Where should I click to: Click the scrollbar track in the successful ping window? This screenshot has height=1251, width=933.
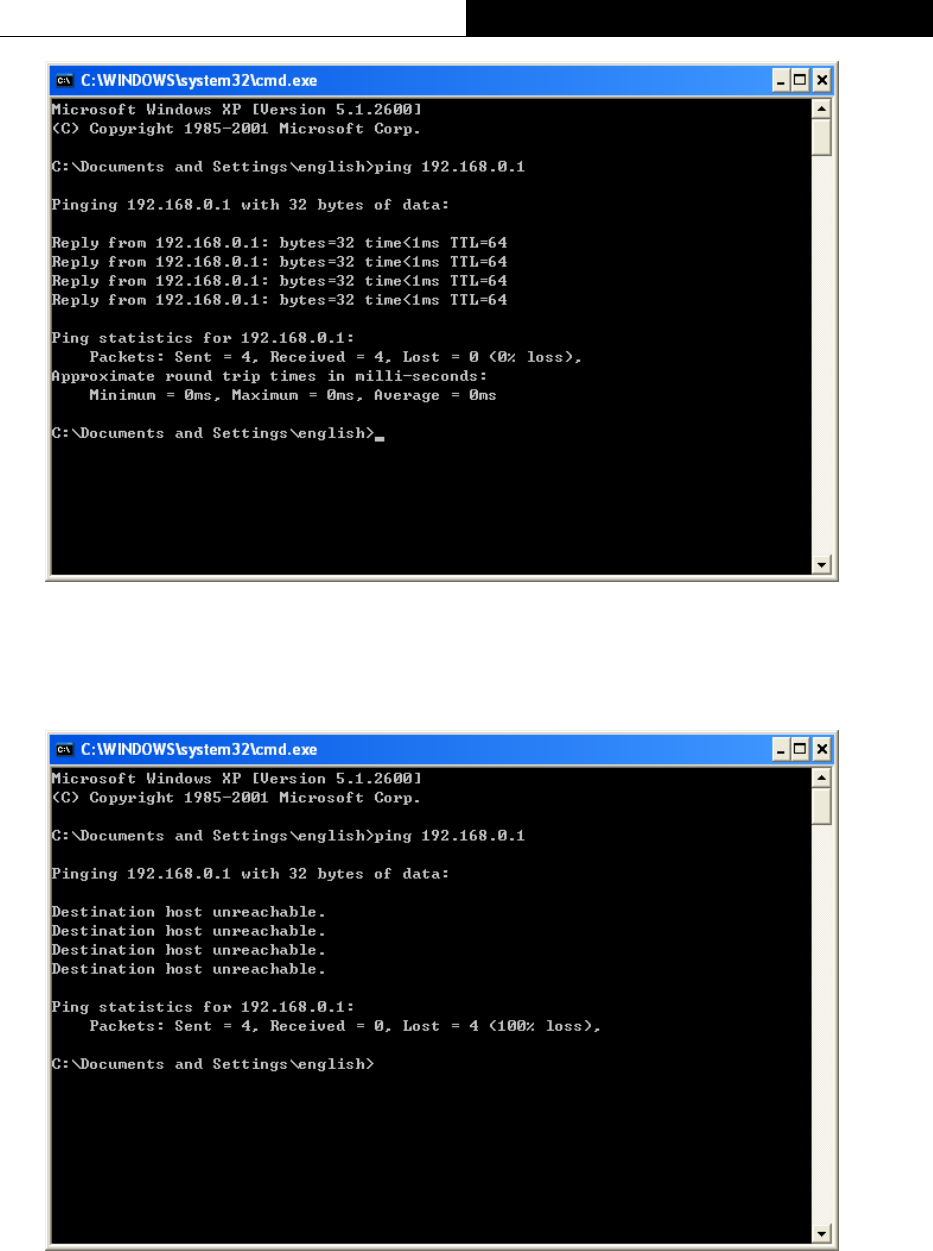822,355
